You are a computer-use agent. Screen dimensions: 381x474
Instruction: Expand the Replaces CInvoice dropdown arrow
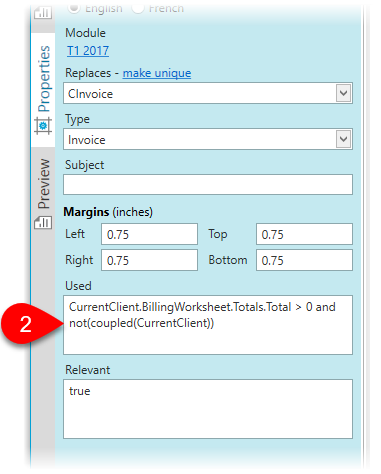pos(343,93)
